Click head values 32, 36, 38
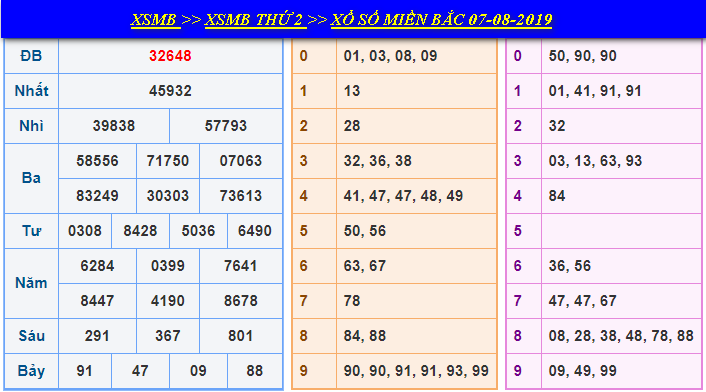This screenshot has width=706, height=392. [x=377, y=161]
